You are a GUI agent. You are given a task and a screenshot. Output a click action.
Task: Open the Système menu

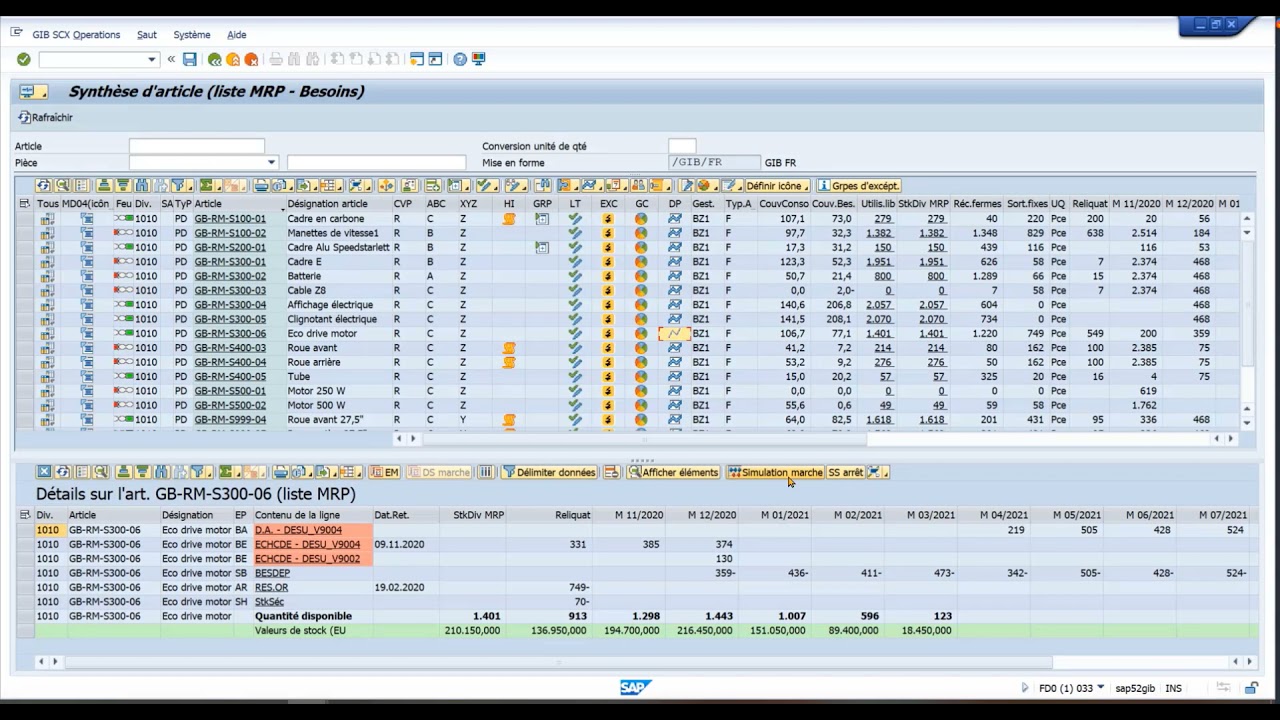pyautogui.click(x=192, y=35)
